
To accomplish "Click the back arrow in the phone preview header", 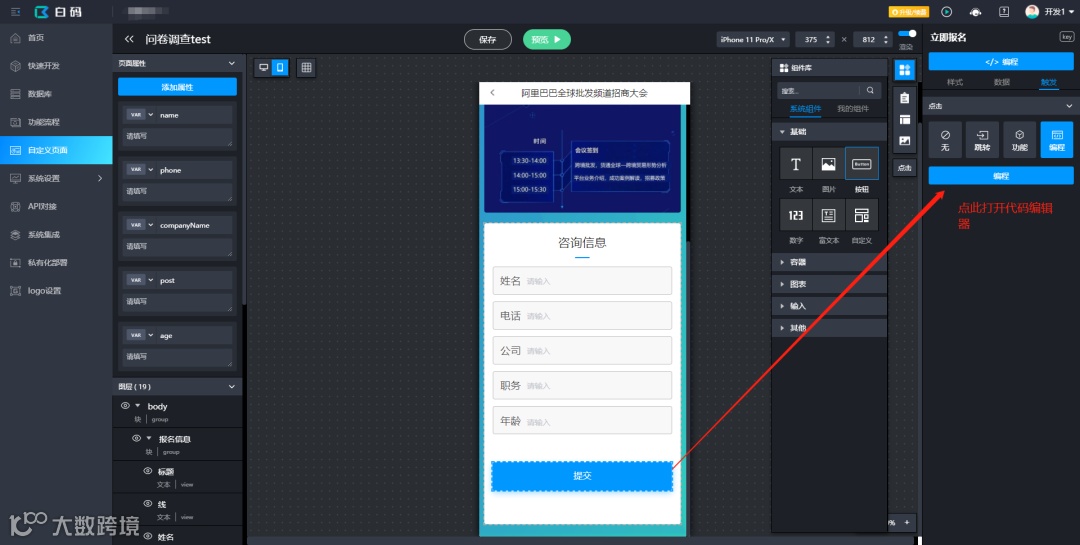I will [x=492, y=93].
